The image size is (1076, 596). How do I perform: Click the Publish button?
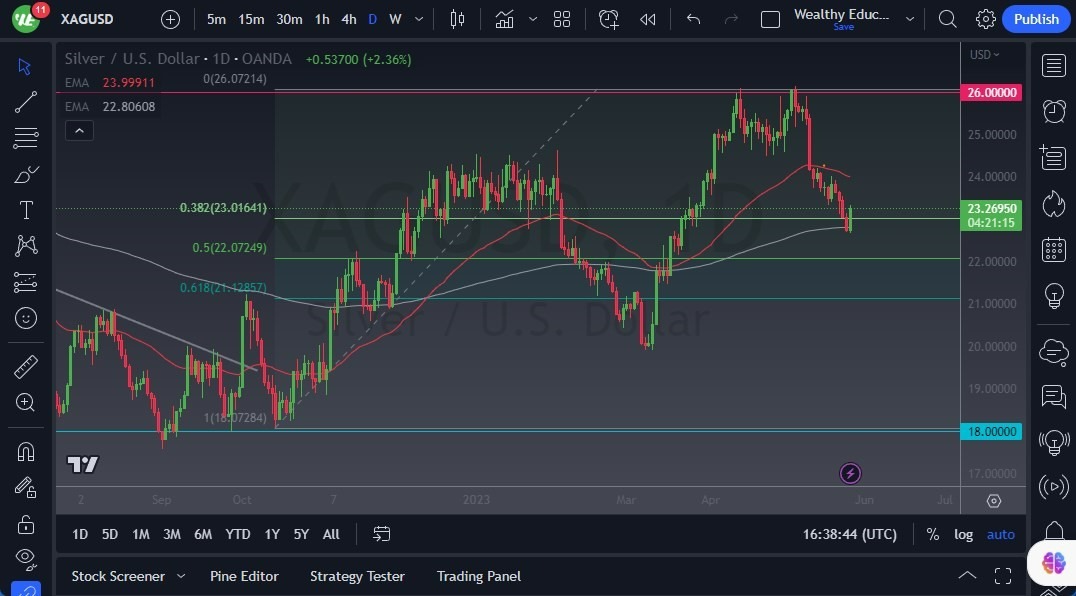tap(1036, 19)
